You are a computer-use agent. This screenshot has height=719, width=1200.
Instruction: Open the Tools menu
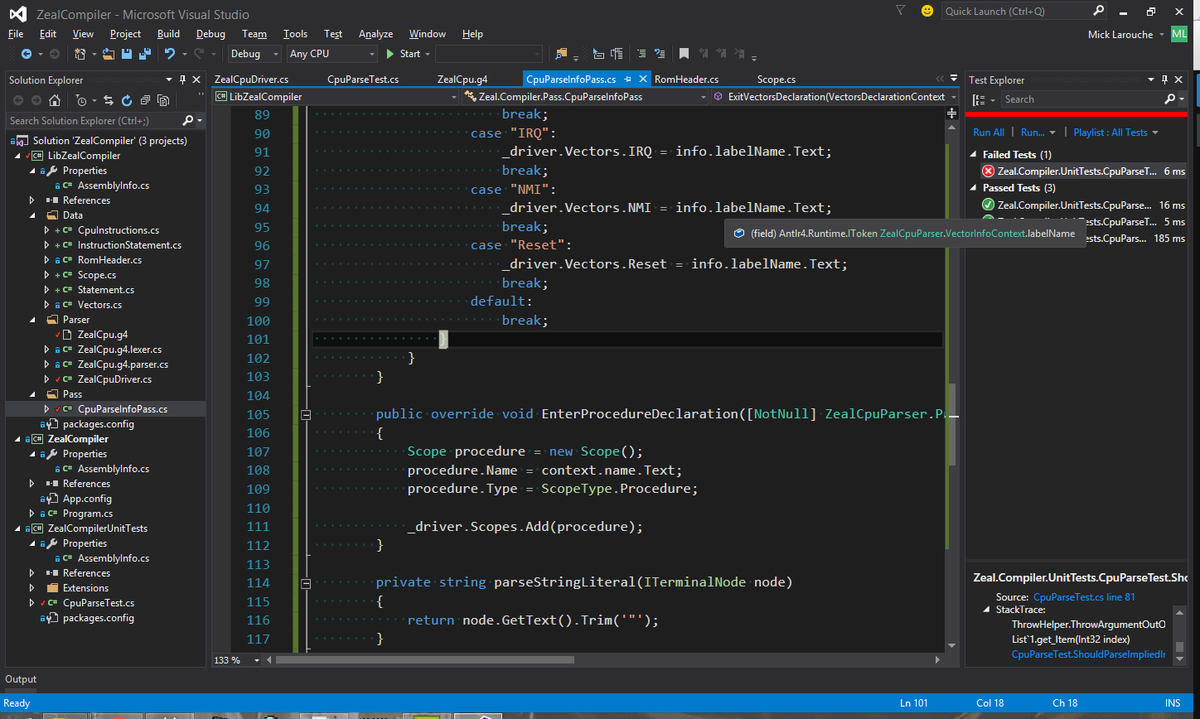coord(295,33)
